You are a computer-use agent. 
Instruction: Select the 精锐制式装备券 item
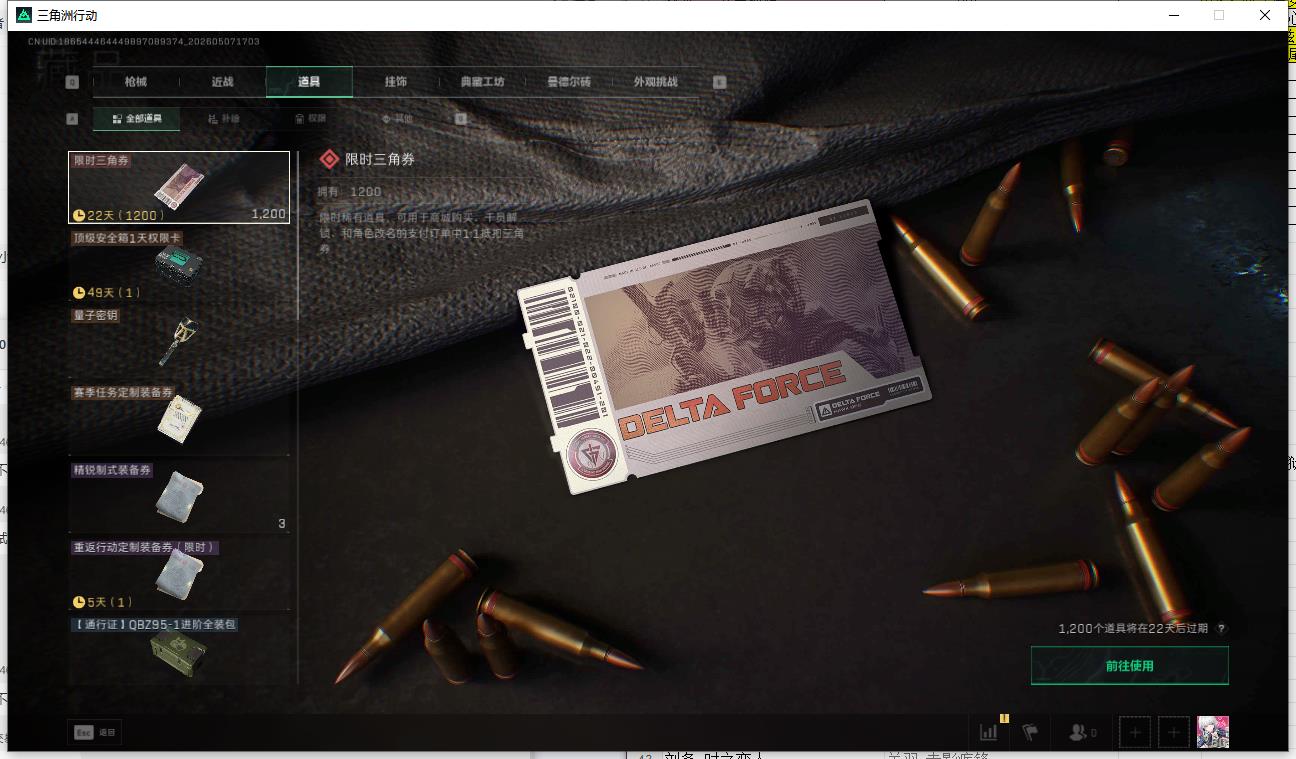click(179, 496)
